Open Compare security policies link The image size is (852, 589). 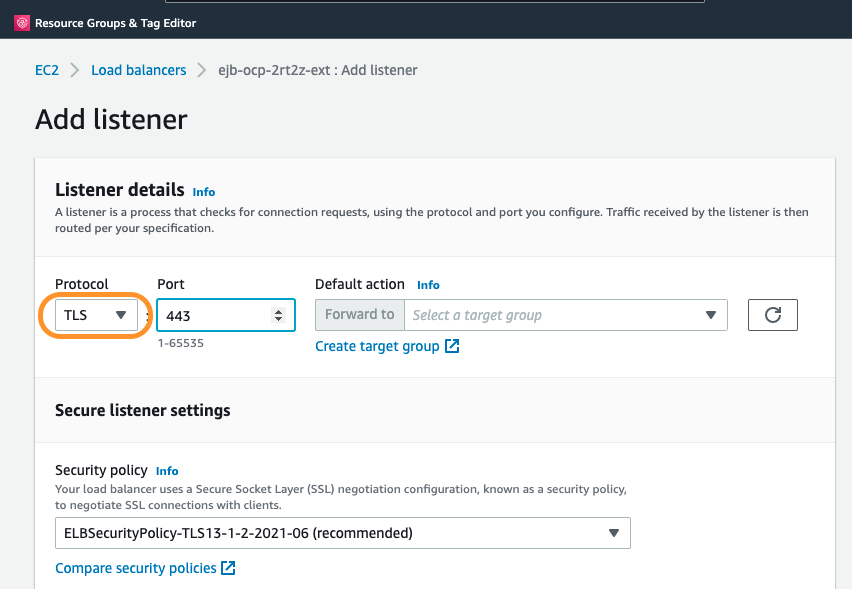136,568
